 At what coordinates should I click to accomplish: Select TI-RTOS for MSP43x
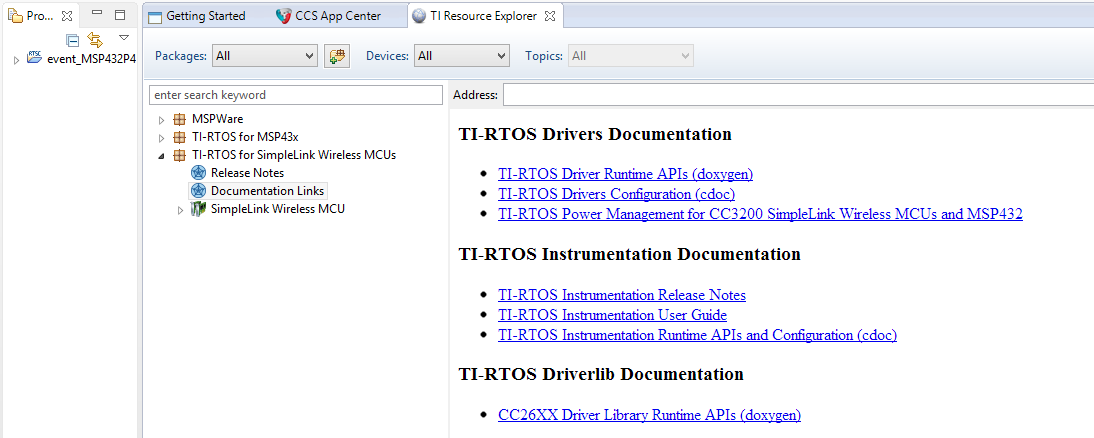245,137
